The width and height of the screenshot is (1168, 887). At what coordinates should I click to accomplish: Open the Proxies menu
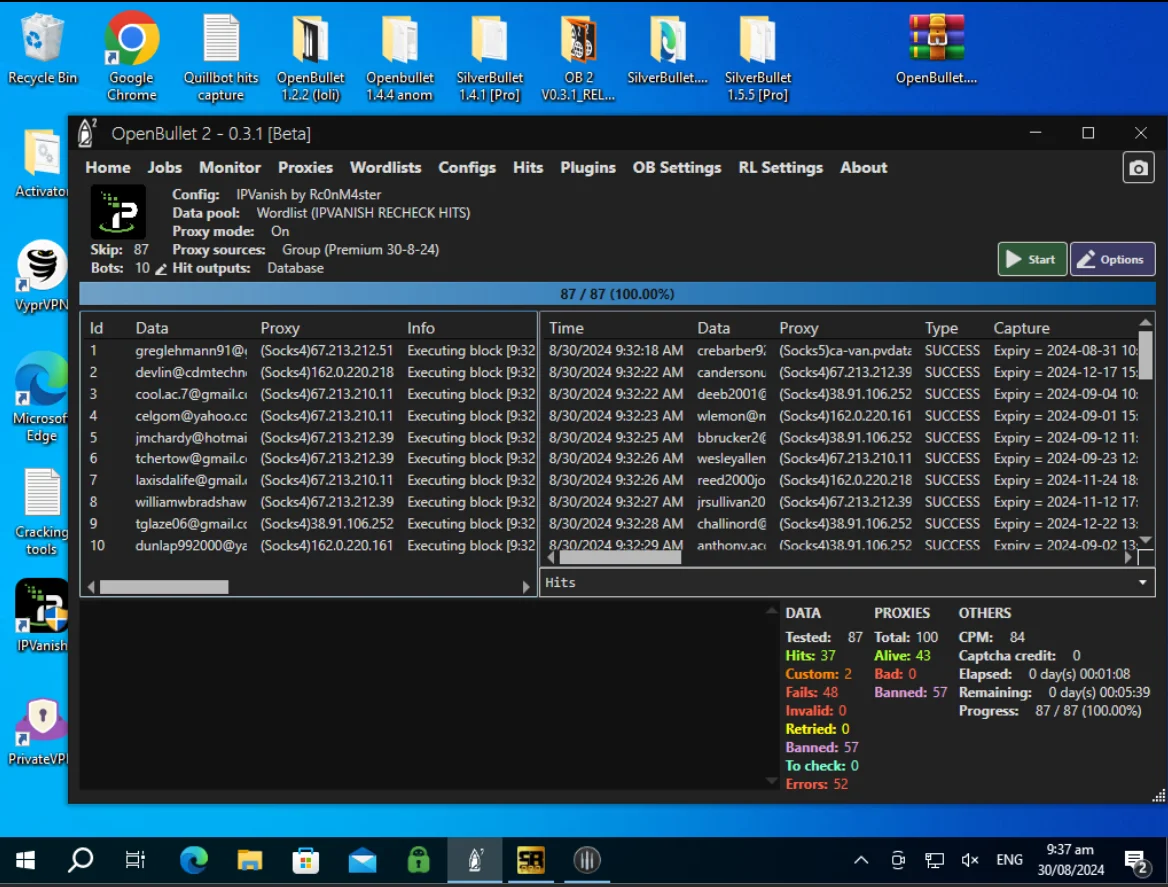point(305,168)
